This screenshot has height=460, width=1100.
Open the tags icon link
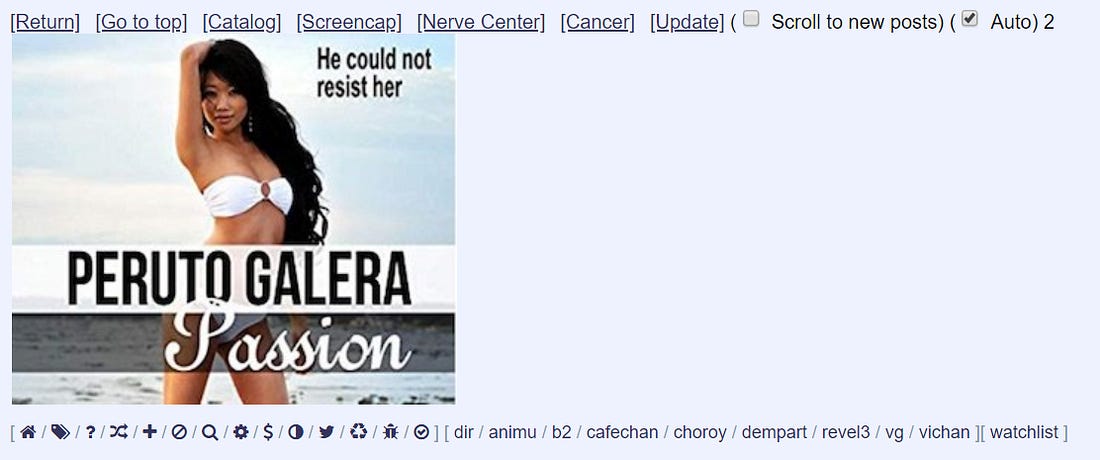[60, 432]
